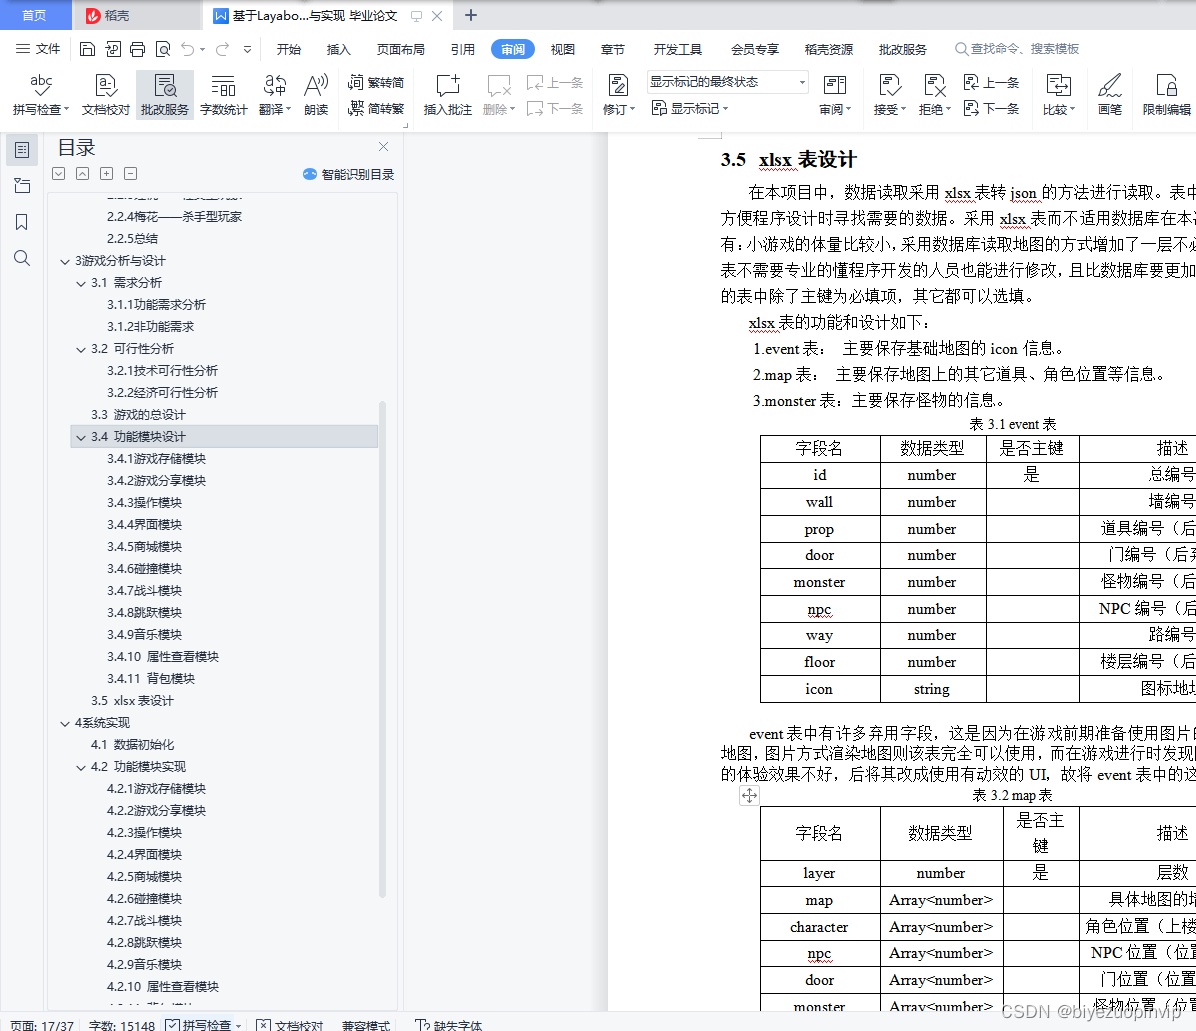
Task: Open the 批改服务 correction service tool
Action: tap(165, 95)
